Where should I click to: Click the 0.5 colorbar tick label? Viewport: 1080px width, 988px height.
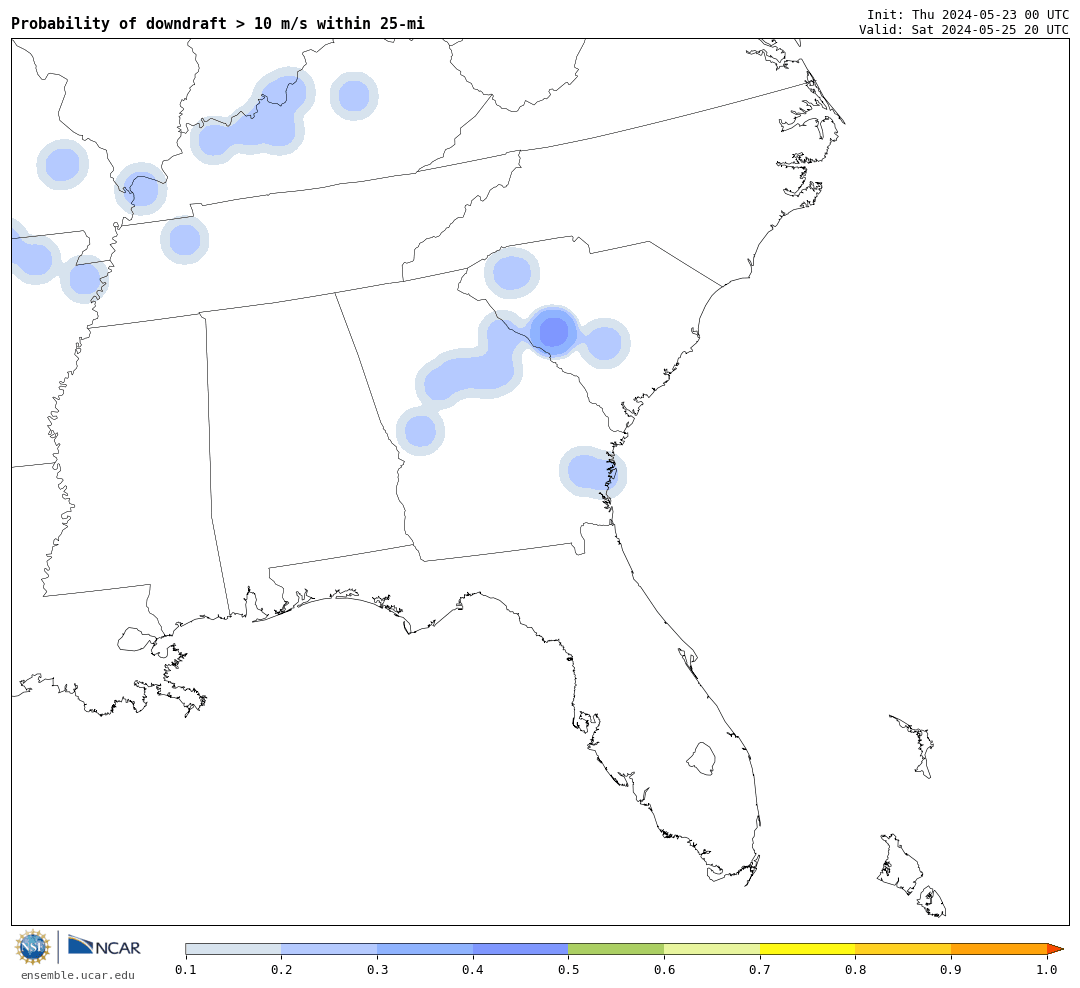coord(568,970)
